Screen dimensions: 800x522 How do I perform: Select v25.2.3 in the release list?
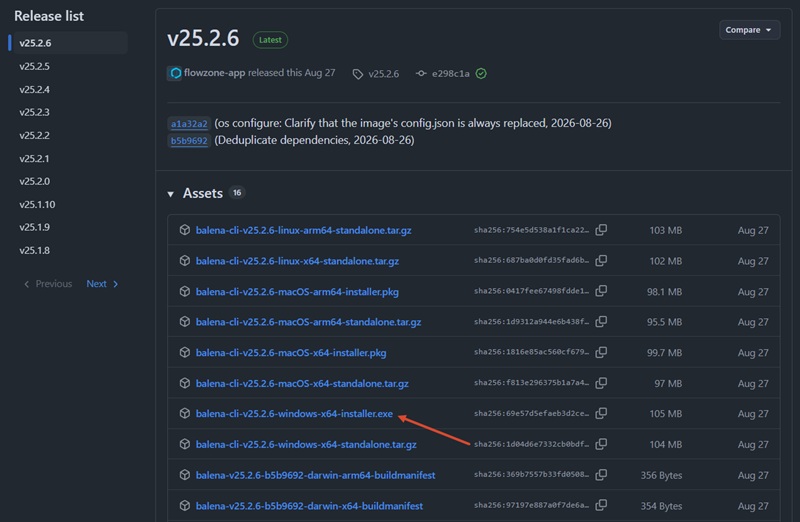pyautogui.click(x=35, y=112)
